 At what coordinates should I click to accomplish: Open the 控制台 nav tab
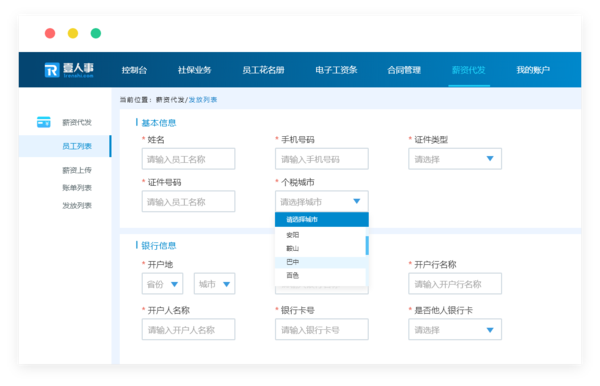coord(134,70)
